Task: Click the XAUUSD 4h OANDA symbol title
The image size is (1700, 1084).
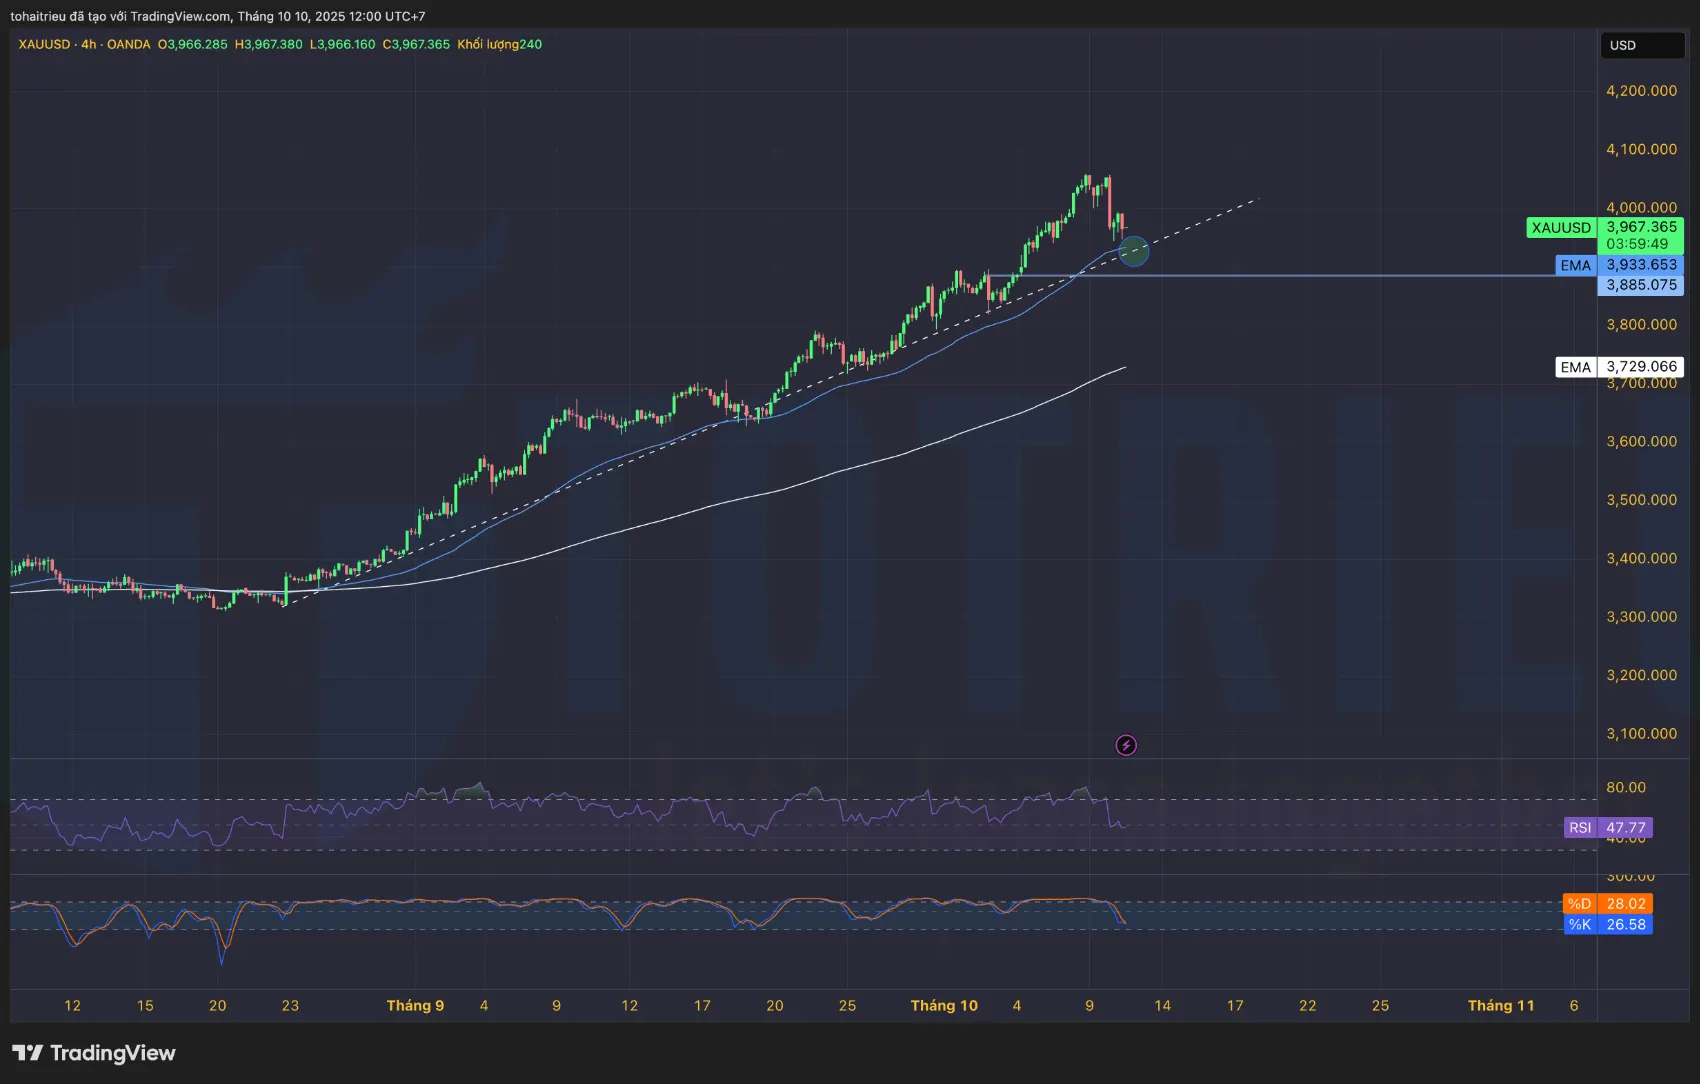Action: [x=84, y=44]
